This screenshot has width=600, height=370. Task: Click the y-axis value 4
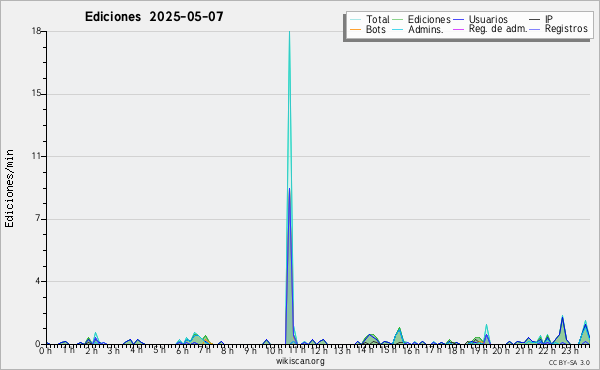[x=38, y=281]
